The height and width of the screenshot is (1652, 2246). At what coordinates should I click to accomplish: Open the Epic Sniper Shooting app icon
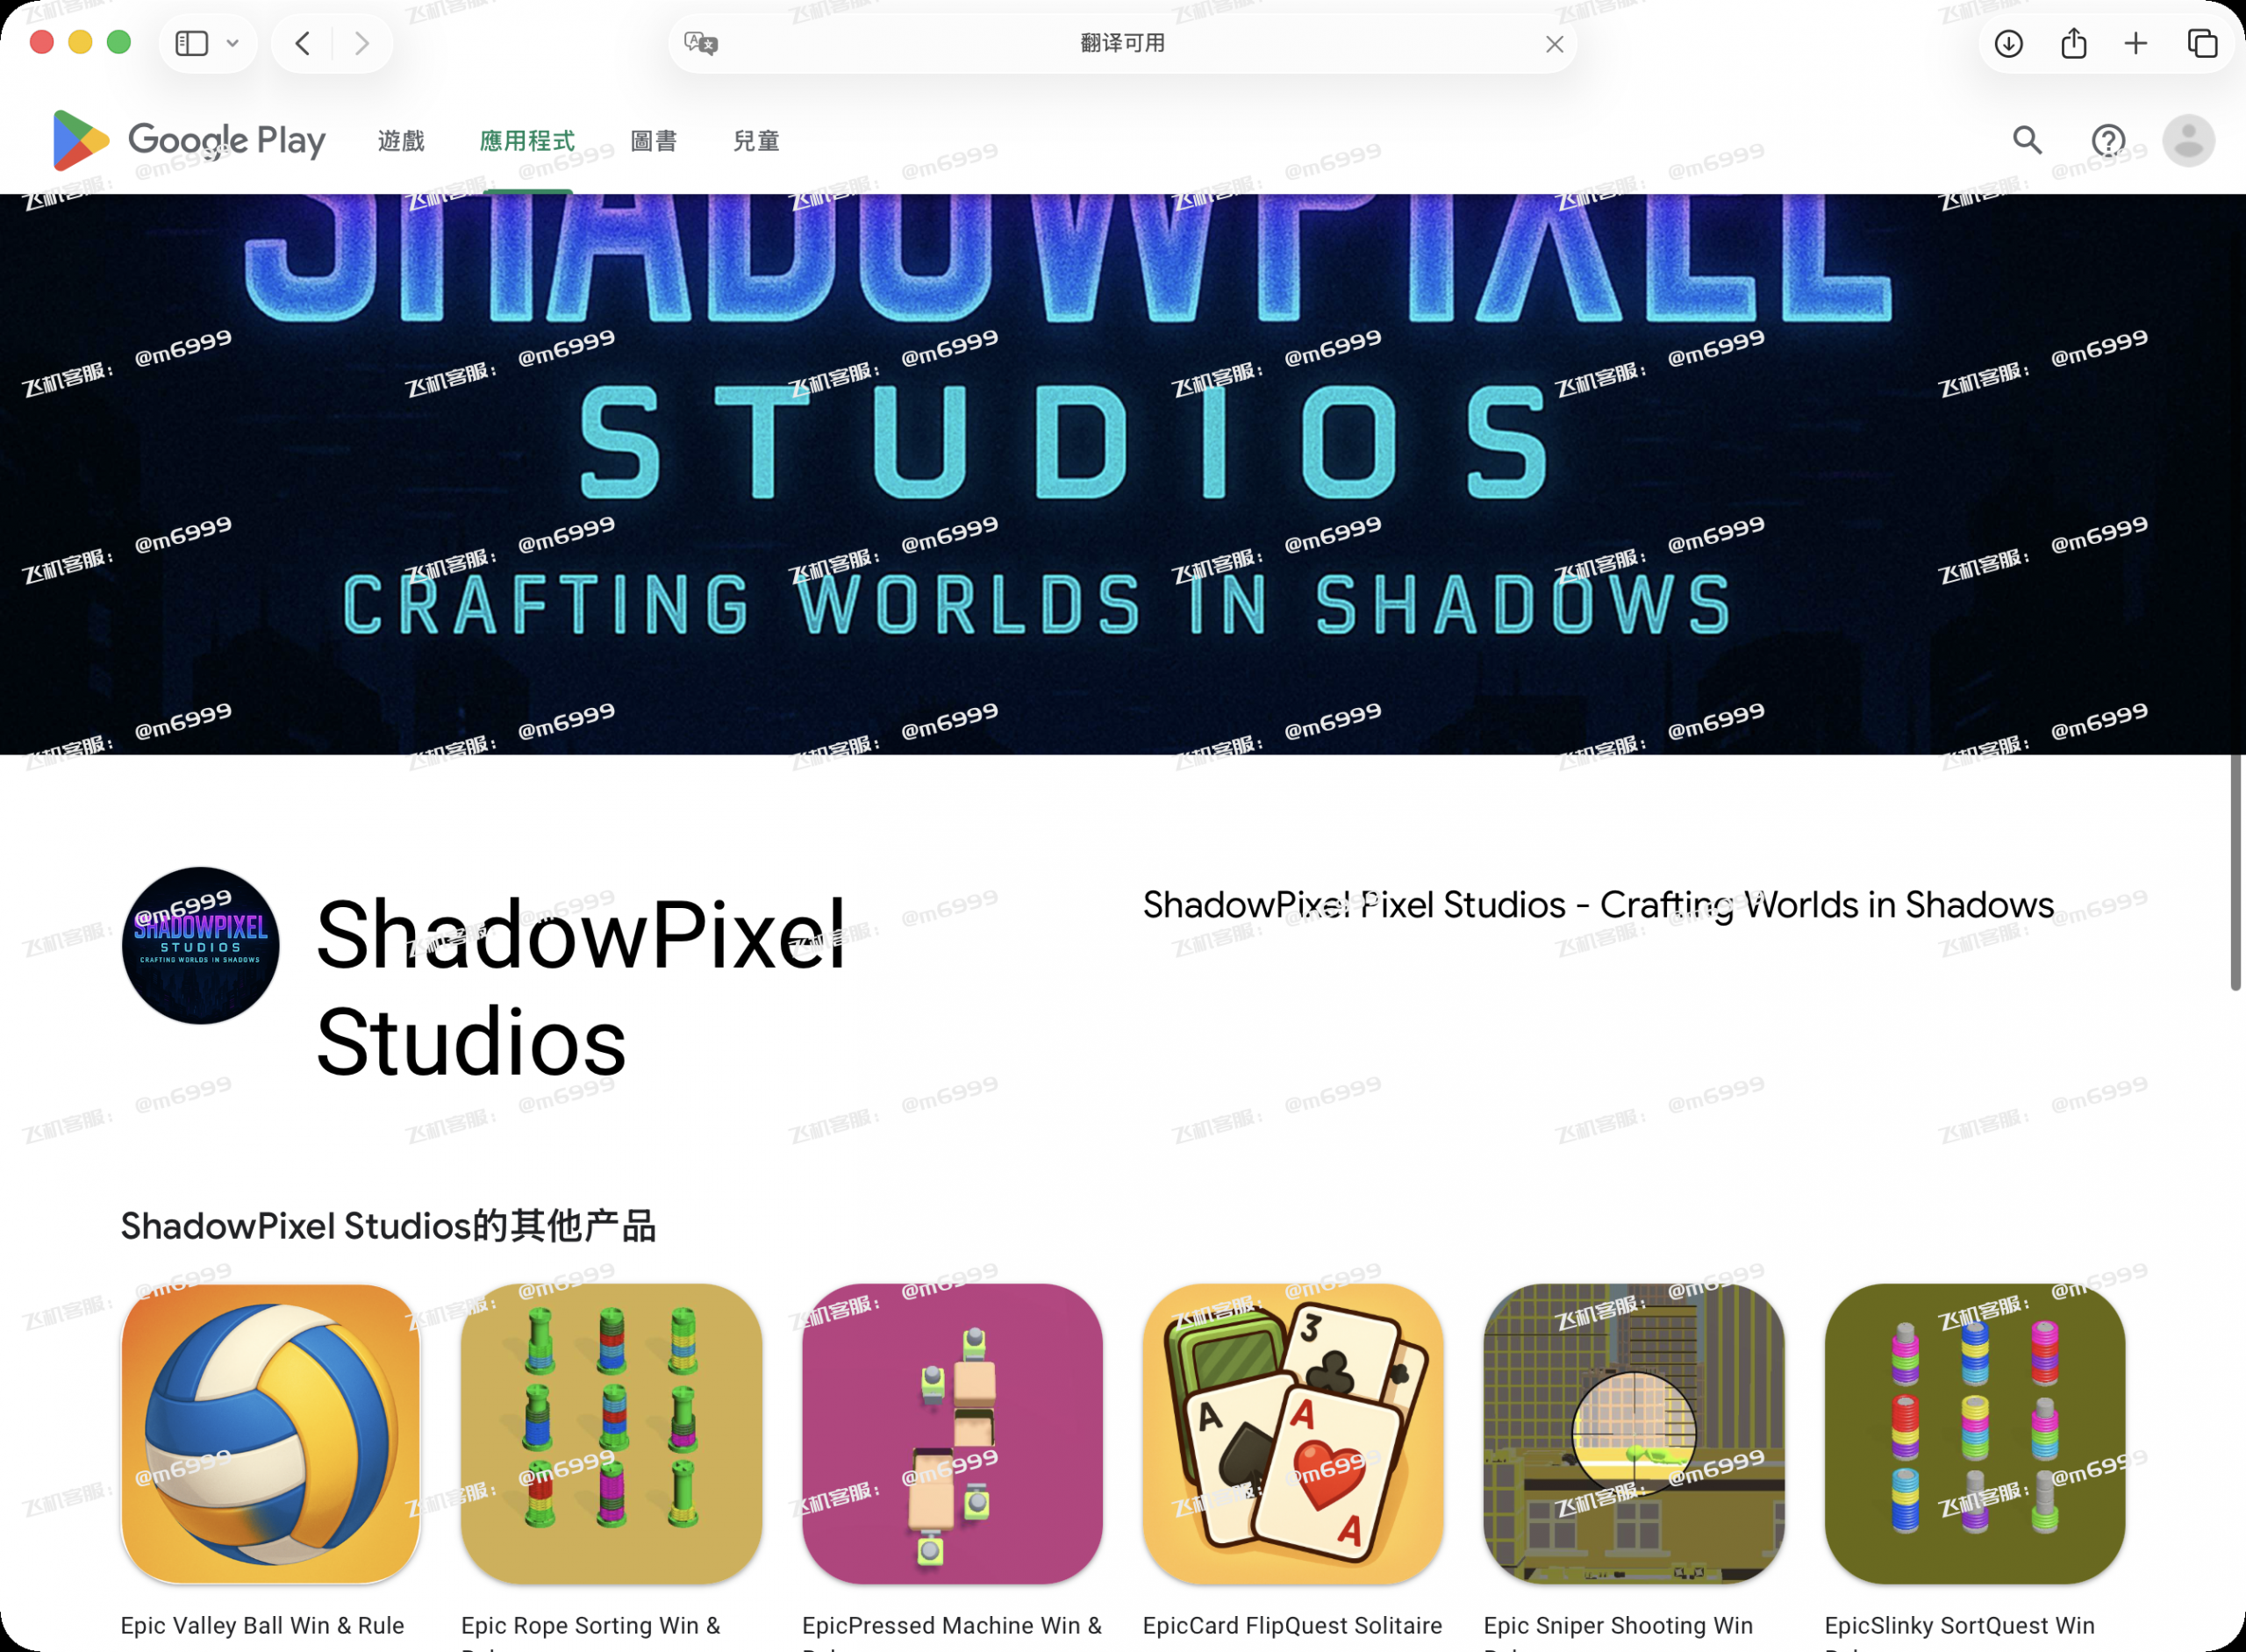(1634, 1434)
